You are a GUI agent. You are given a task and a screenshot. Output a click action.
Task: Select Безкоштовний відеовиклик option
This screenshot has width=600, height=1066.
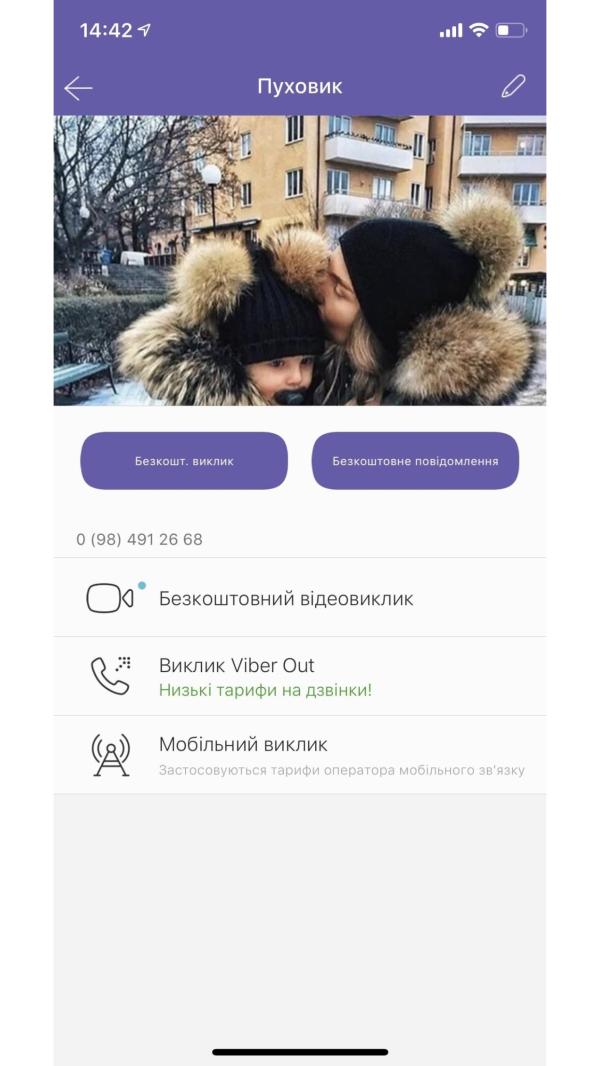pos(300,598)
